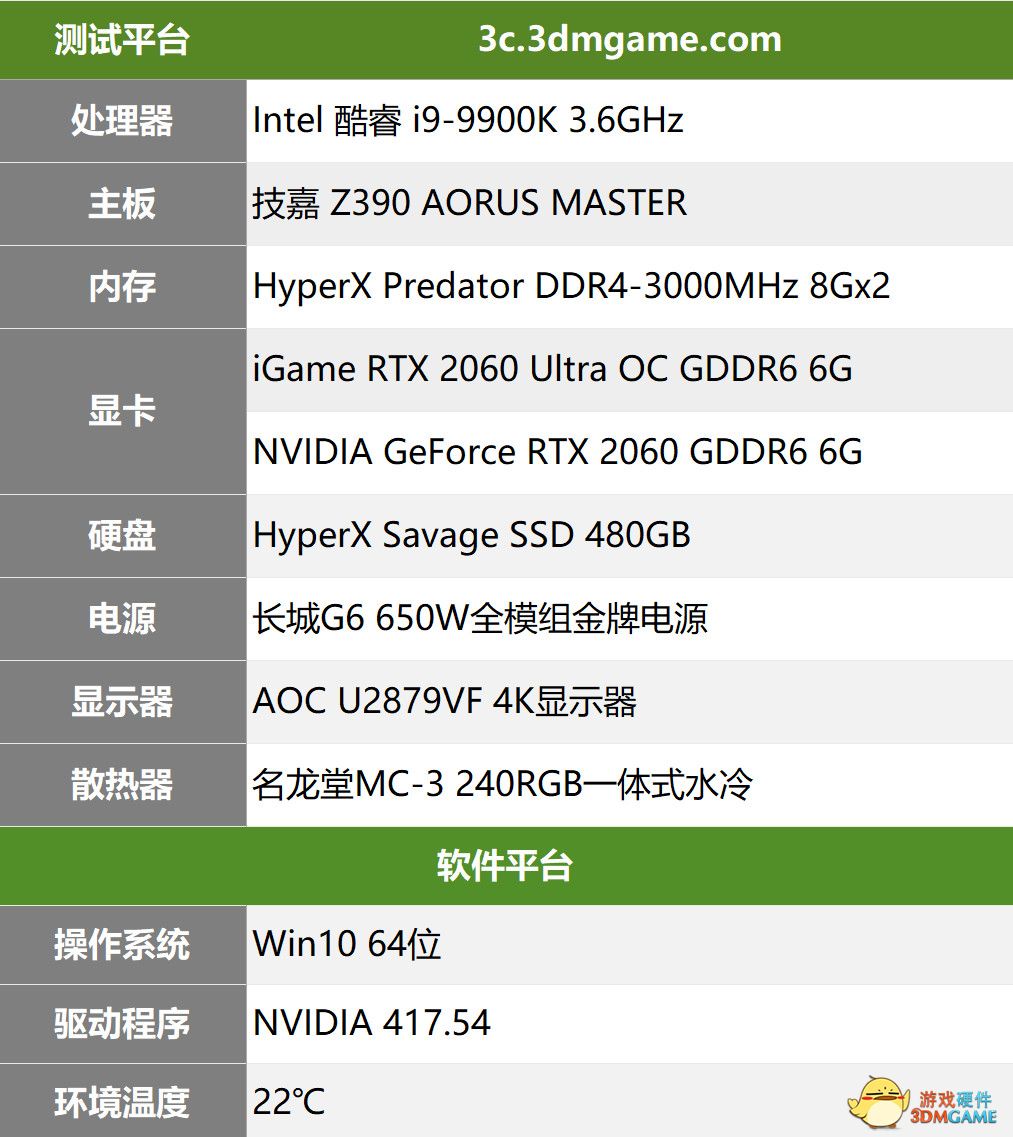Select the 处理器 label cell
Image resolution: width=1013 pixels, height=1137 pixels.
(123, 120)
